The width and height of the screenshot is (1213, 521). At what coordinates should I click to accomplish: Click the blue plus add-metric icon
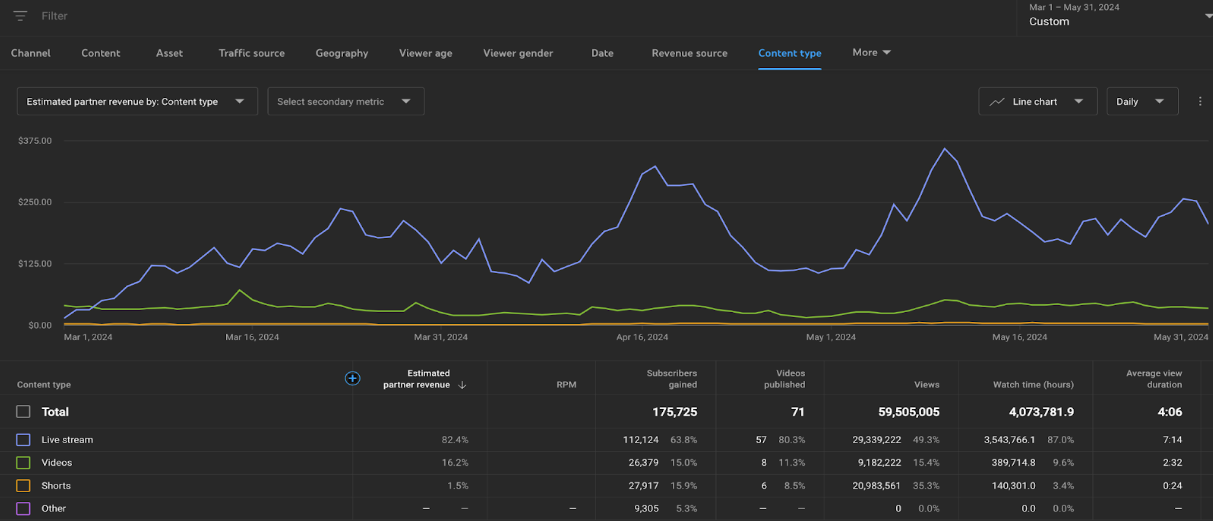[x=352, y=378]
